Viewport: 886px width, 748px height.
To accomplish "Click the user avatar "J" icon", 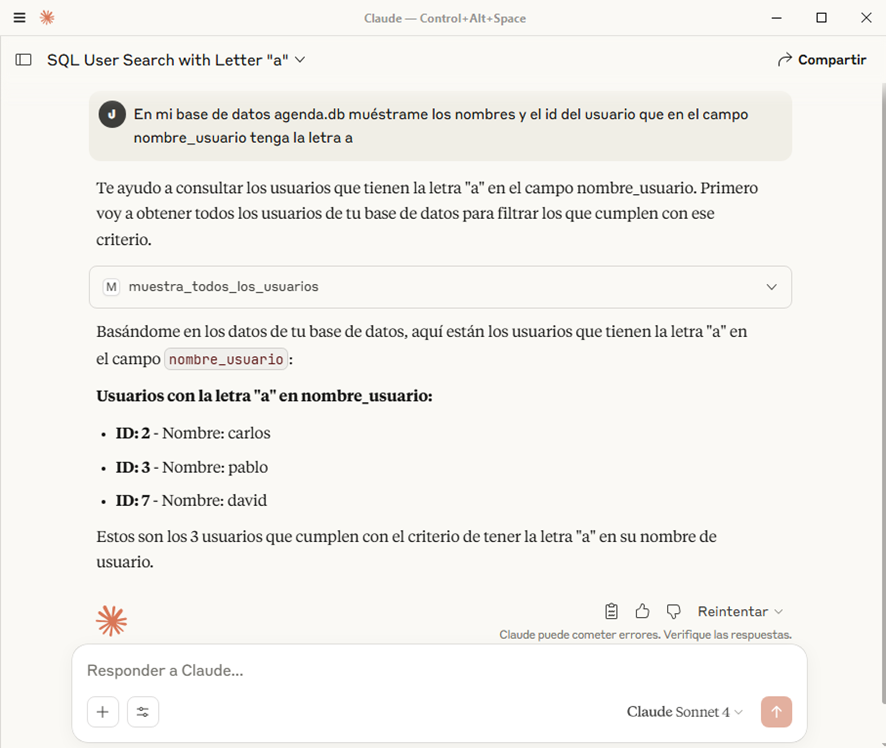I will 112,114.
